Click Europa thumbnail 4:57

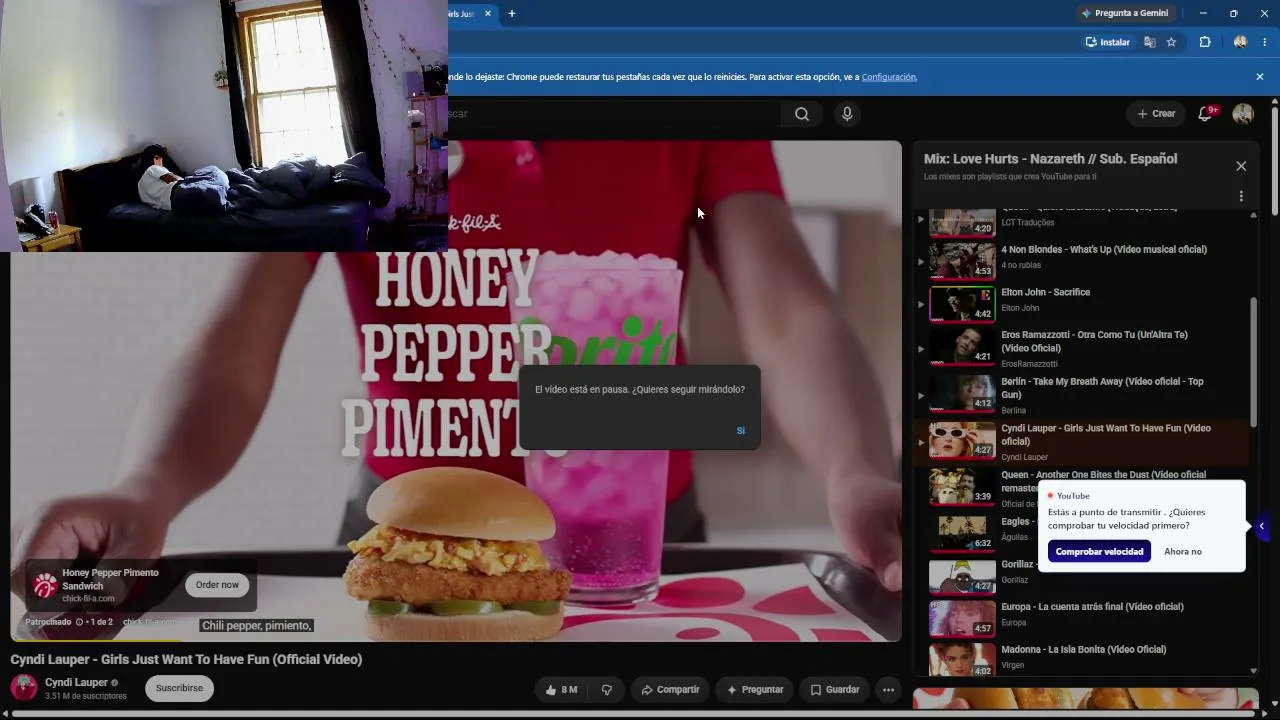[x=962, y=619]
